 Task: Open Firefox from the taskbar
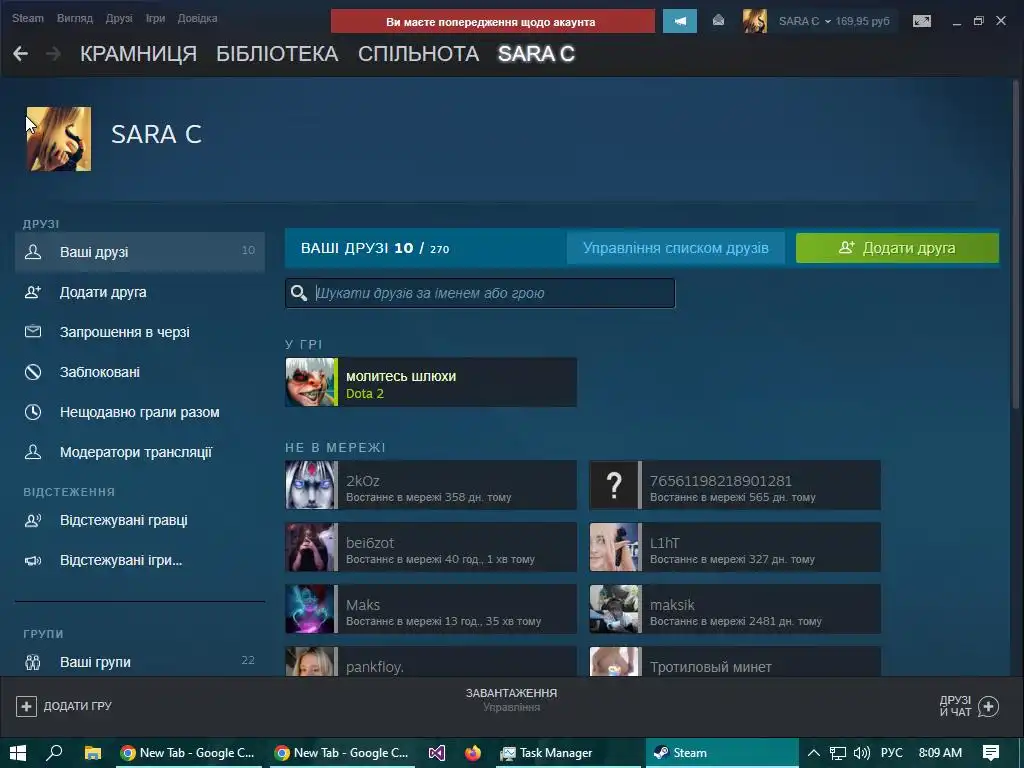point(473,753)
